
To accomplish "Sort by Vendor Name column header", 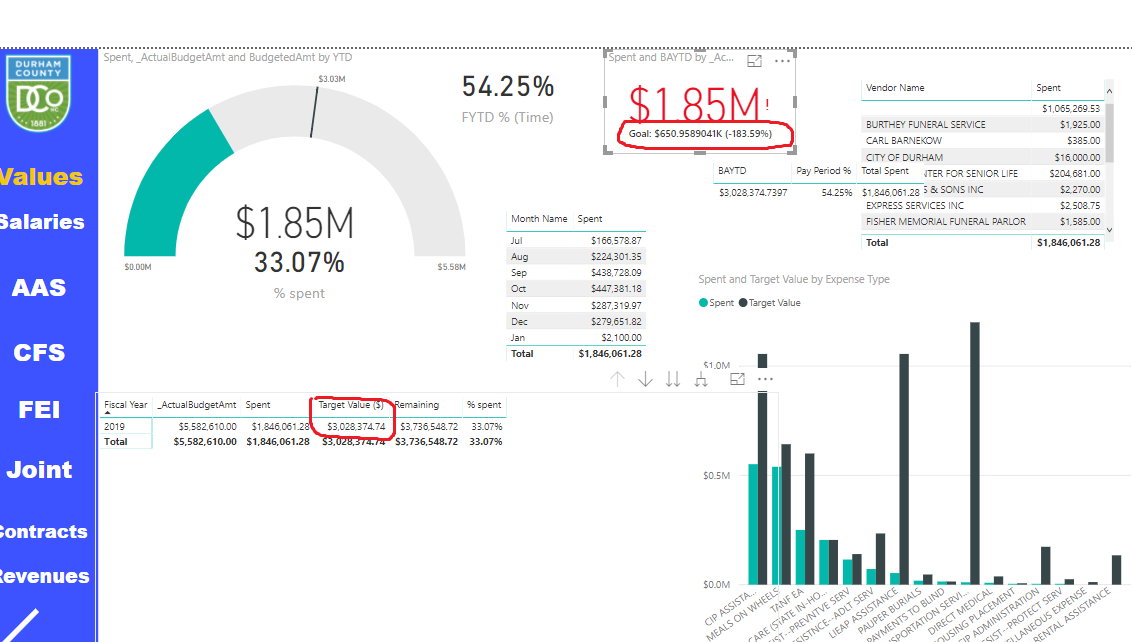I will tap(895, 88).
